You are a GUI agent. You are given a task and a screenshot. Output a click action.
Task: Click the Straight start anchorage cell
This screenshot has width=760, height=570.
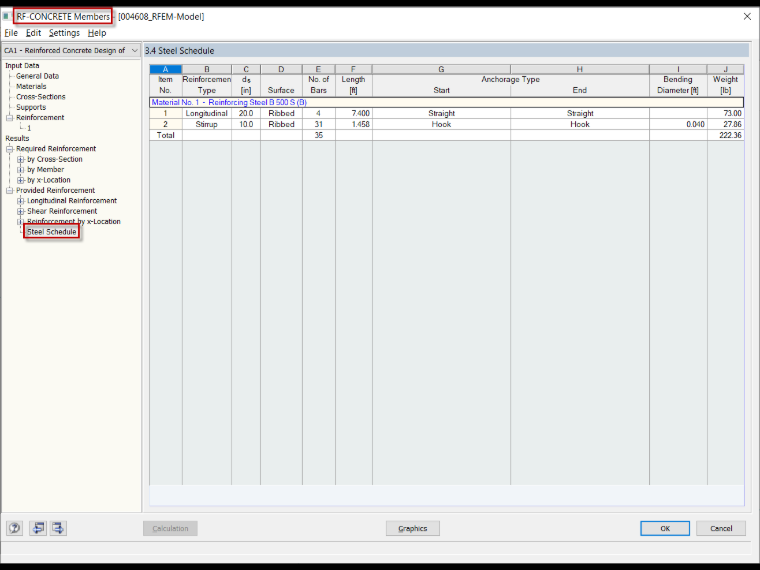coord(442,113)
